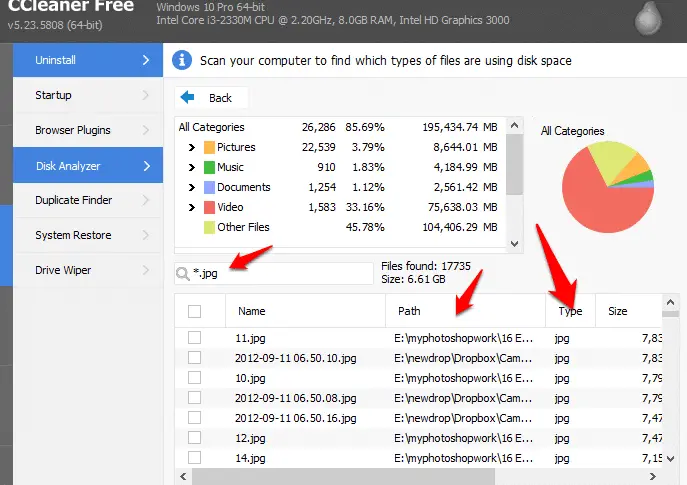Open the Drive Wiper tool

point(88,270)
